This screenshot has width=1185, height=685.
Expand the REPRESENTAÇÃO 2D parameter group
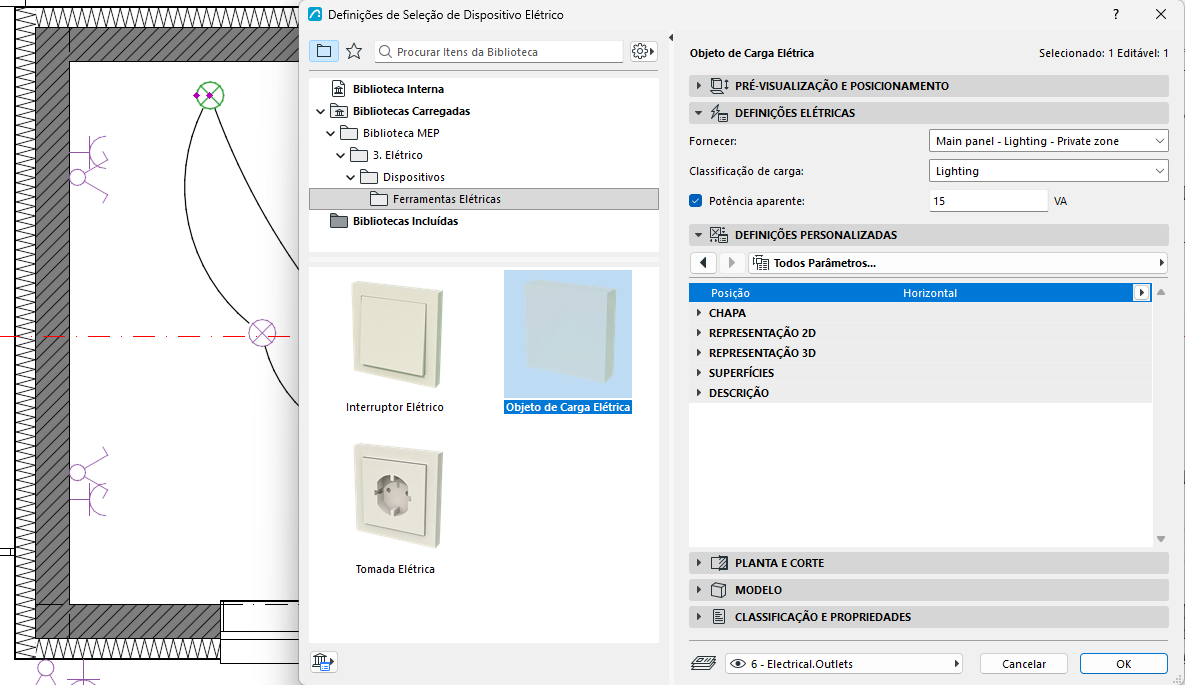(x=698, y=333)
